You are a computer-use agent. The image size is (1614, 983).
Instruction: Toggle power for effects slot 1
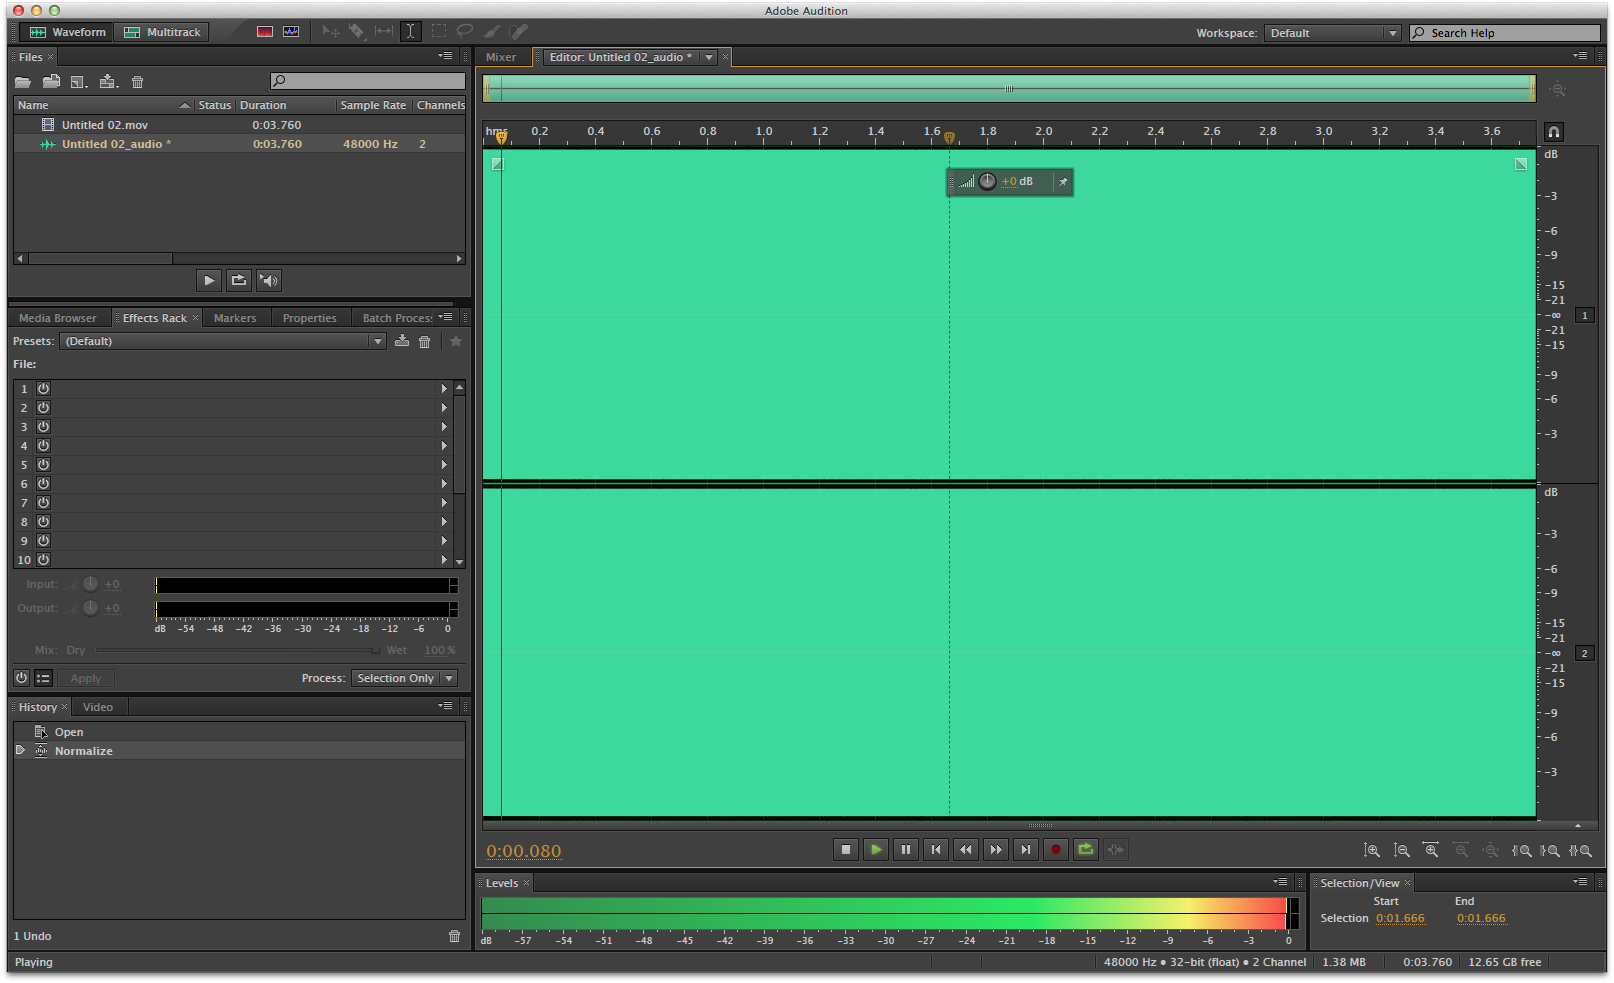[44, 389]
